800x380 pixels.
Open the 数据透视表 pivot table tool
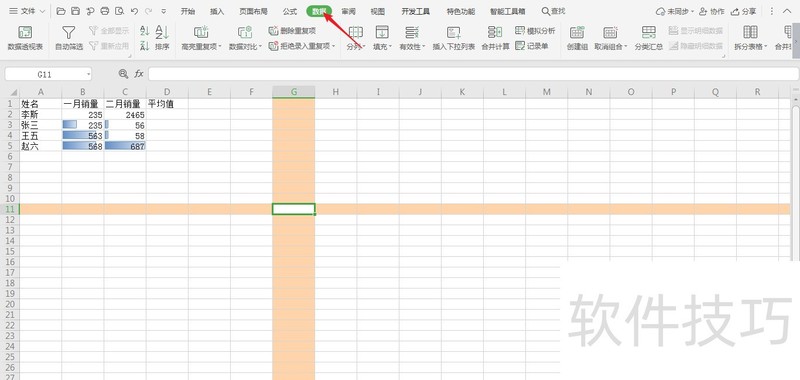[x=26, y=38]
